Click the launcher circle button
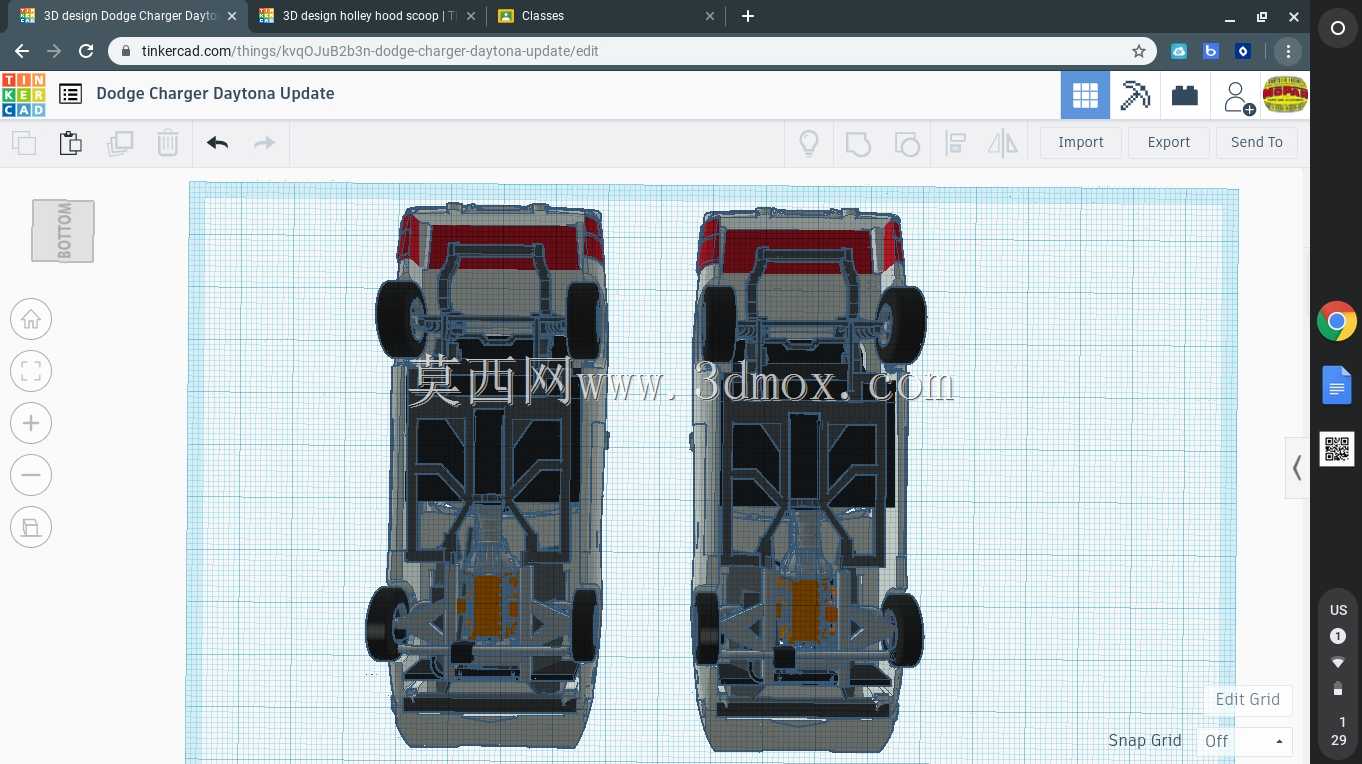 tap(1337, 29)
